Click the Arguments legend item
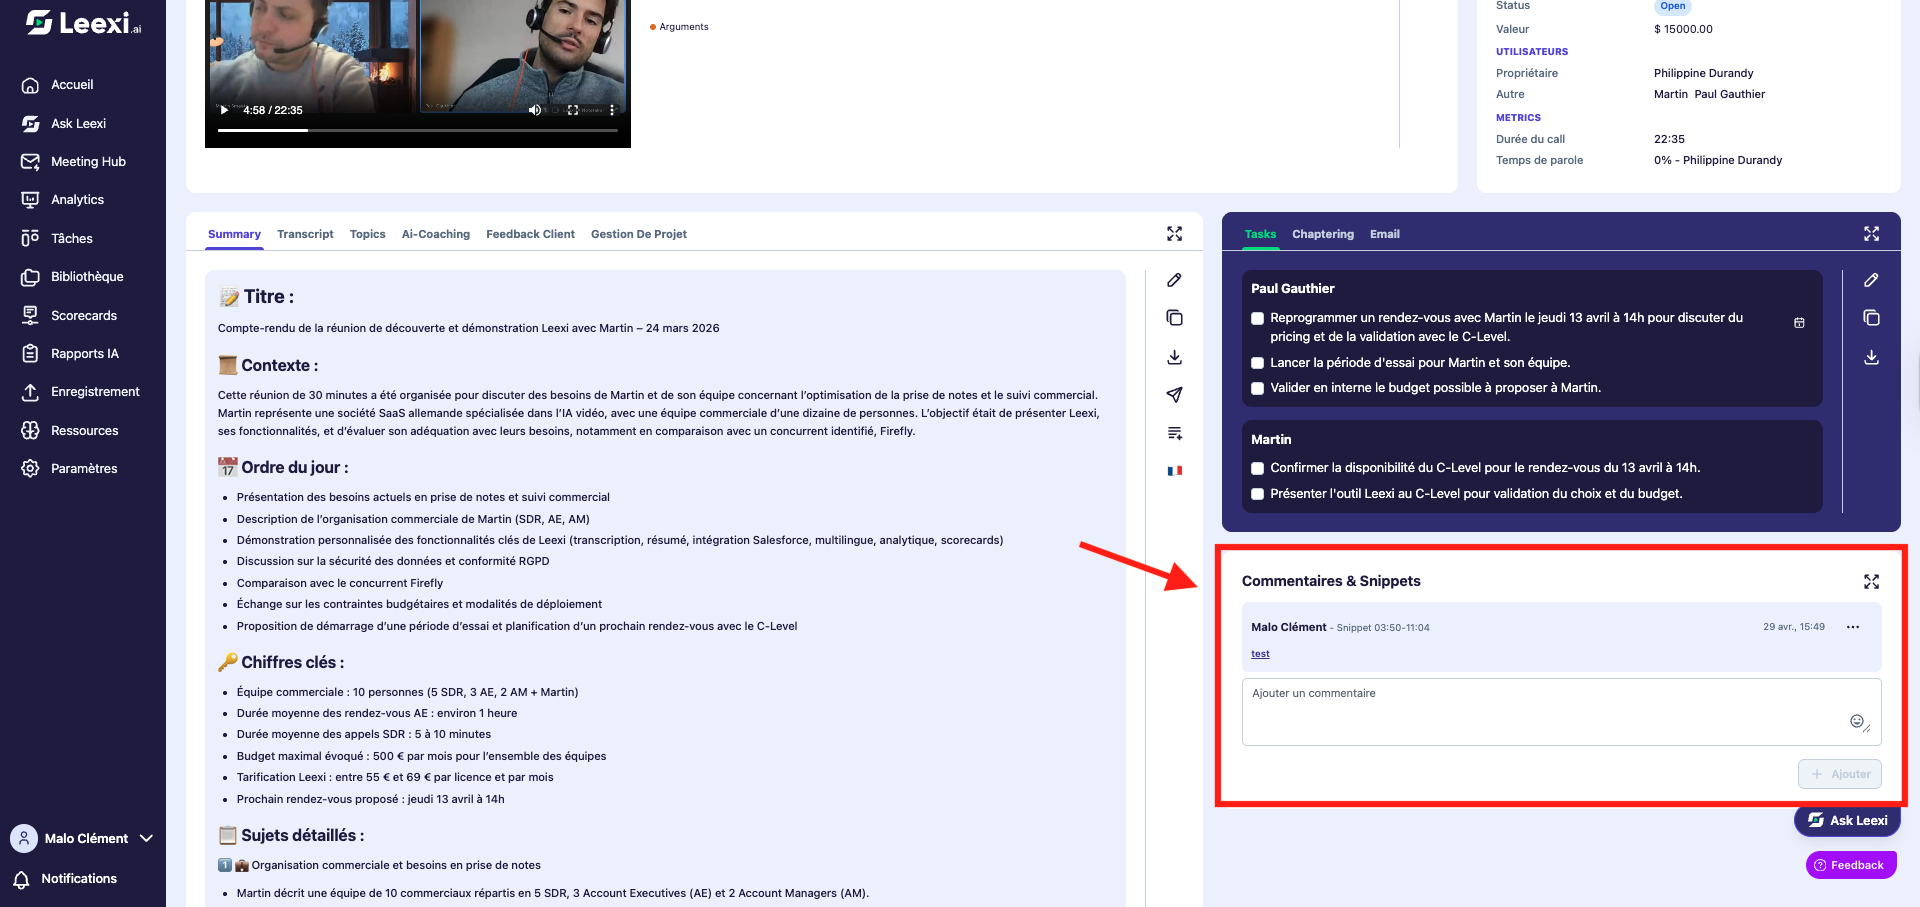The width and height of the screenshot is (1920, 907). [x=679, y=27]
